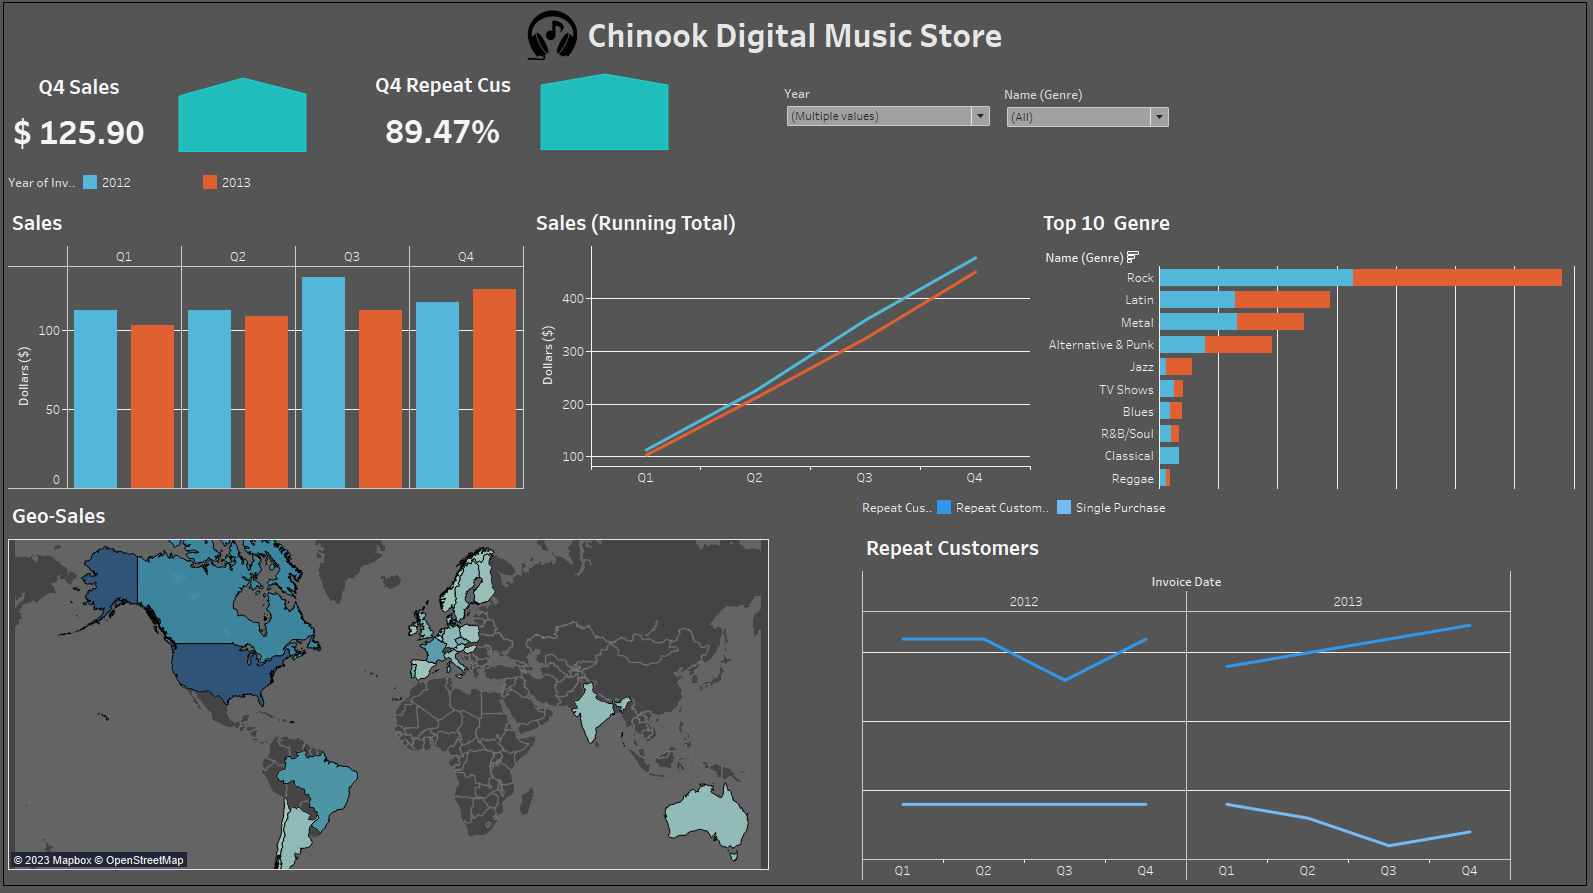The width and height of the screenshot is (1593, 893).
Task: Click the Q1 2013 orange sales bar
Action: click(x=152, y=406)
